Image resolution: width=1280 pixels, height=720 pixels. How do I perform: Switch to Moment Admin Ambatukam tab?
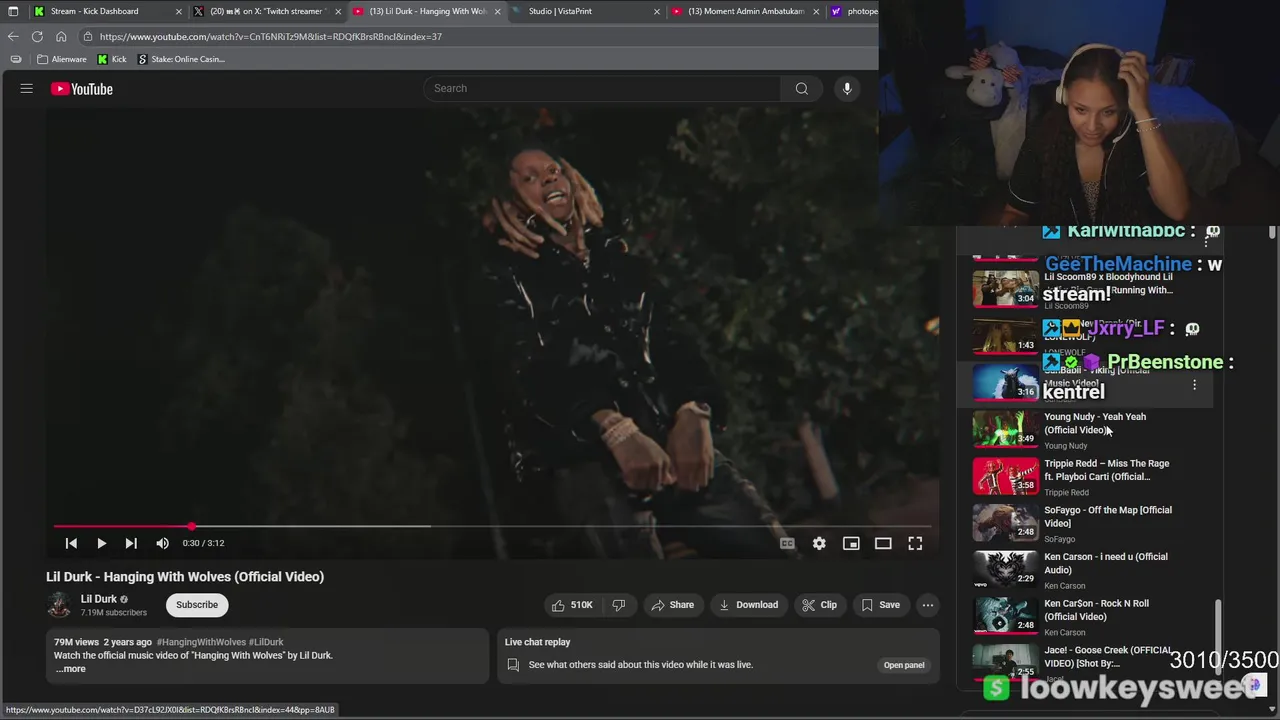coord(746,11)
